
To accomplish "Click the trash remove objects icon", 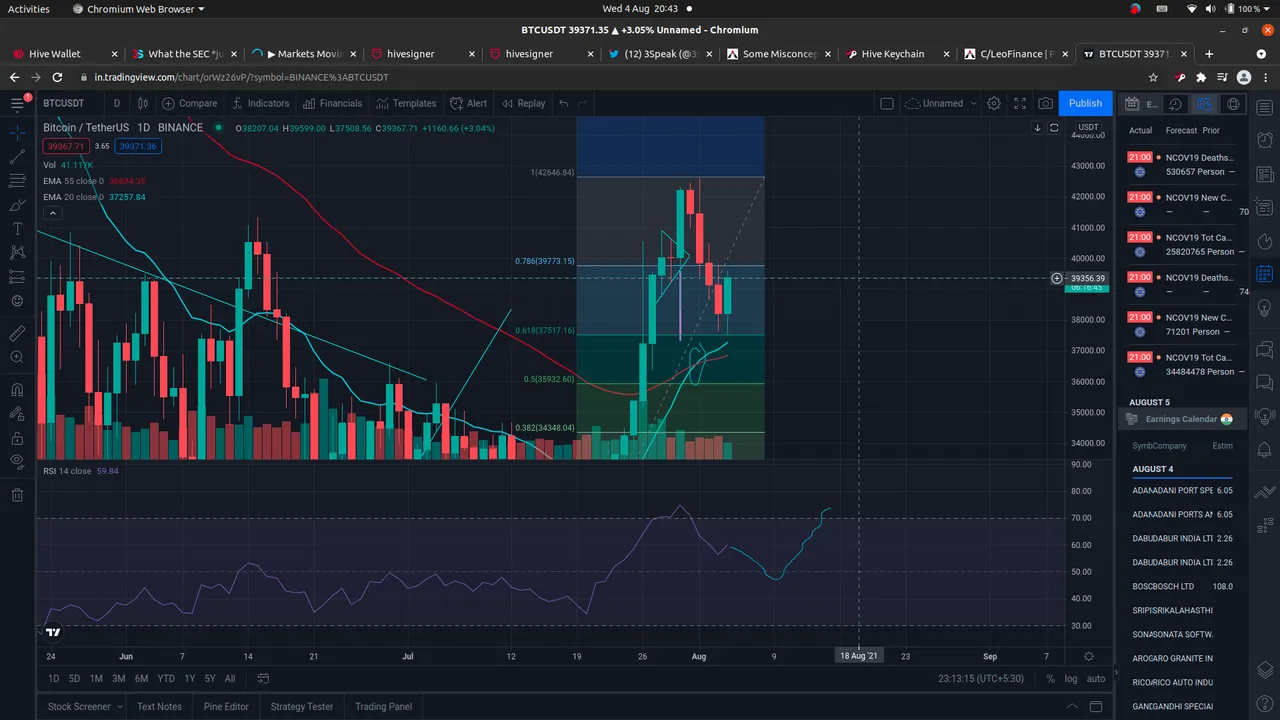I will click(17, 494).
